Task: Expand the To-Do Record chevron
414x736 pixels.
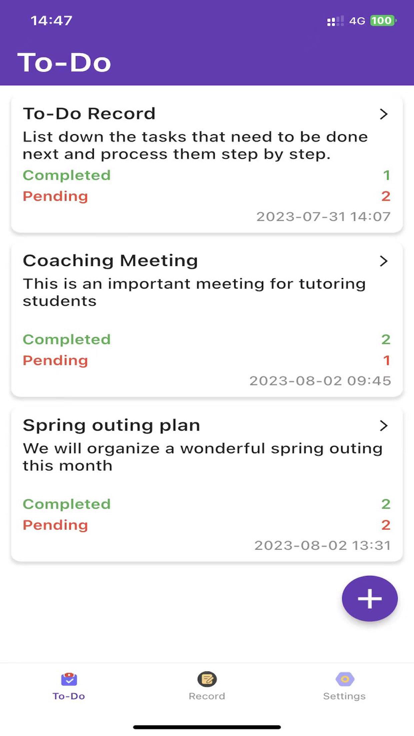Action: click(x=384, y=114)
